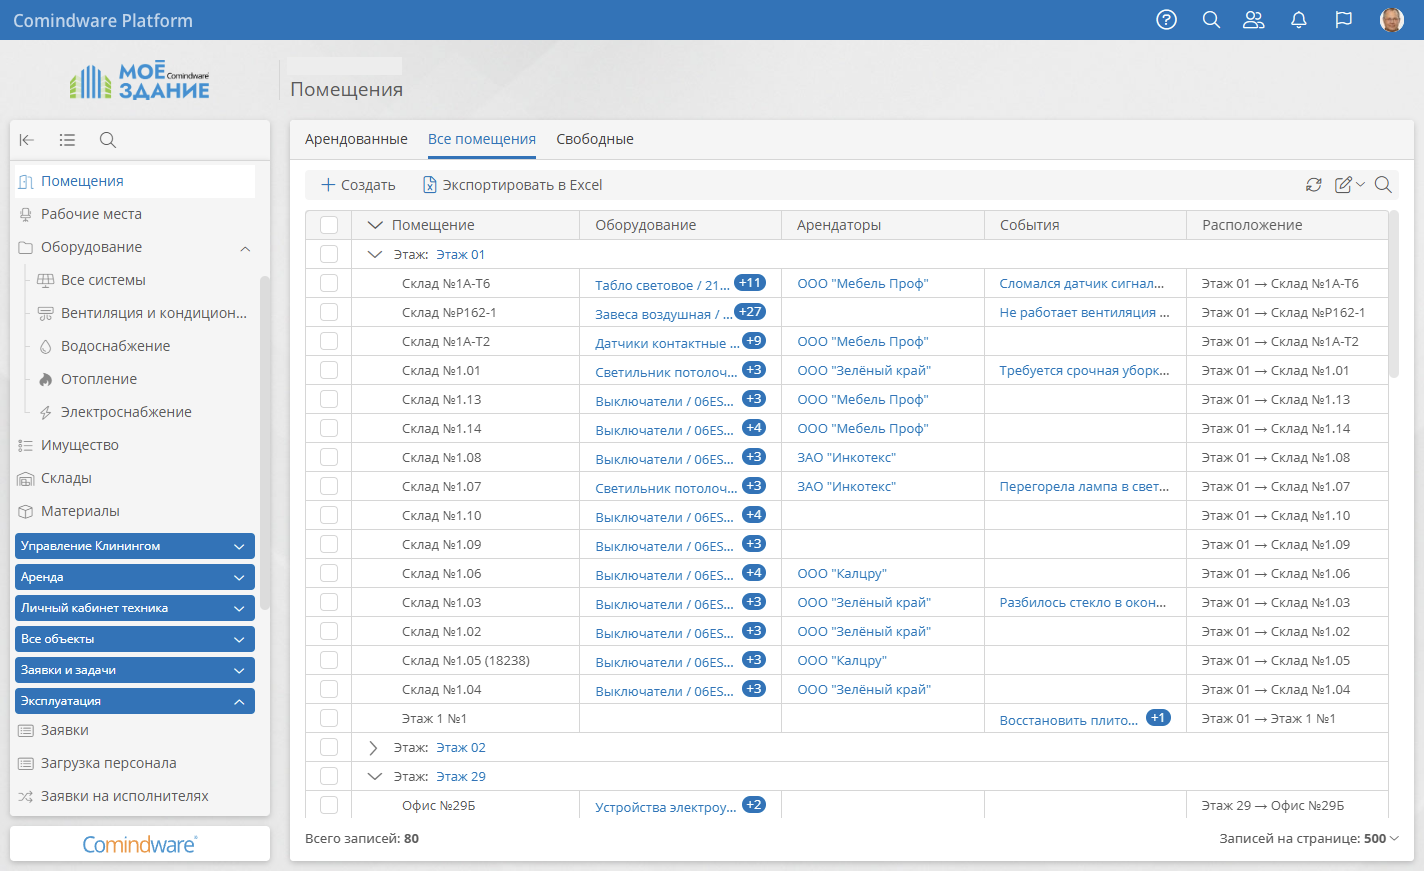Viewport: 1424px width, 871px height.
Task: Open the help question mark icon
Action: click(x=1166, y=20)
